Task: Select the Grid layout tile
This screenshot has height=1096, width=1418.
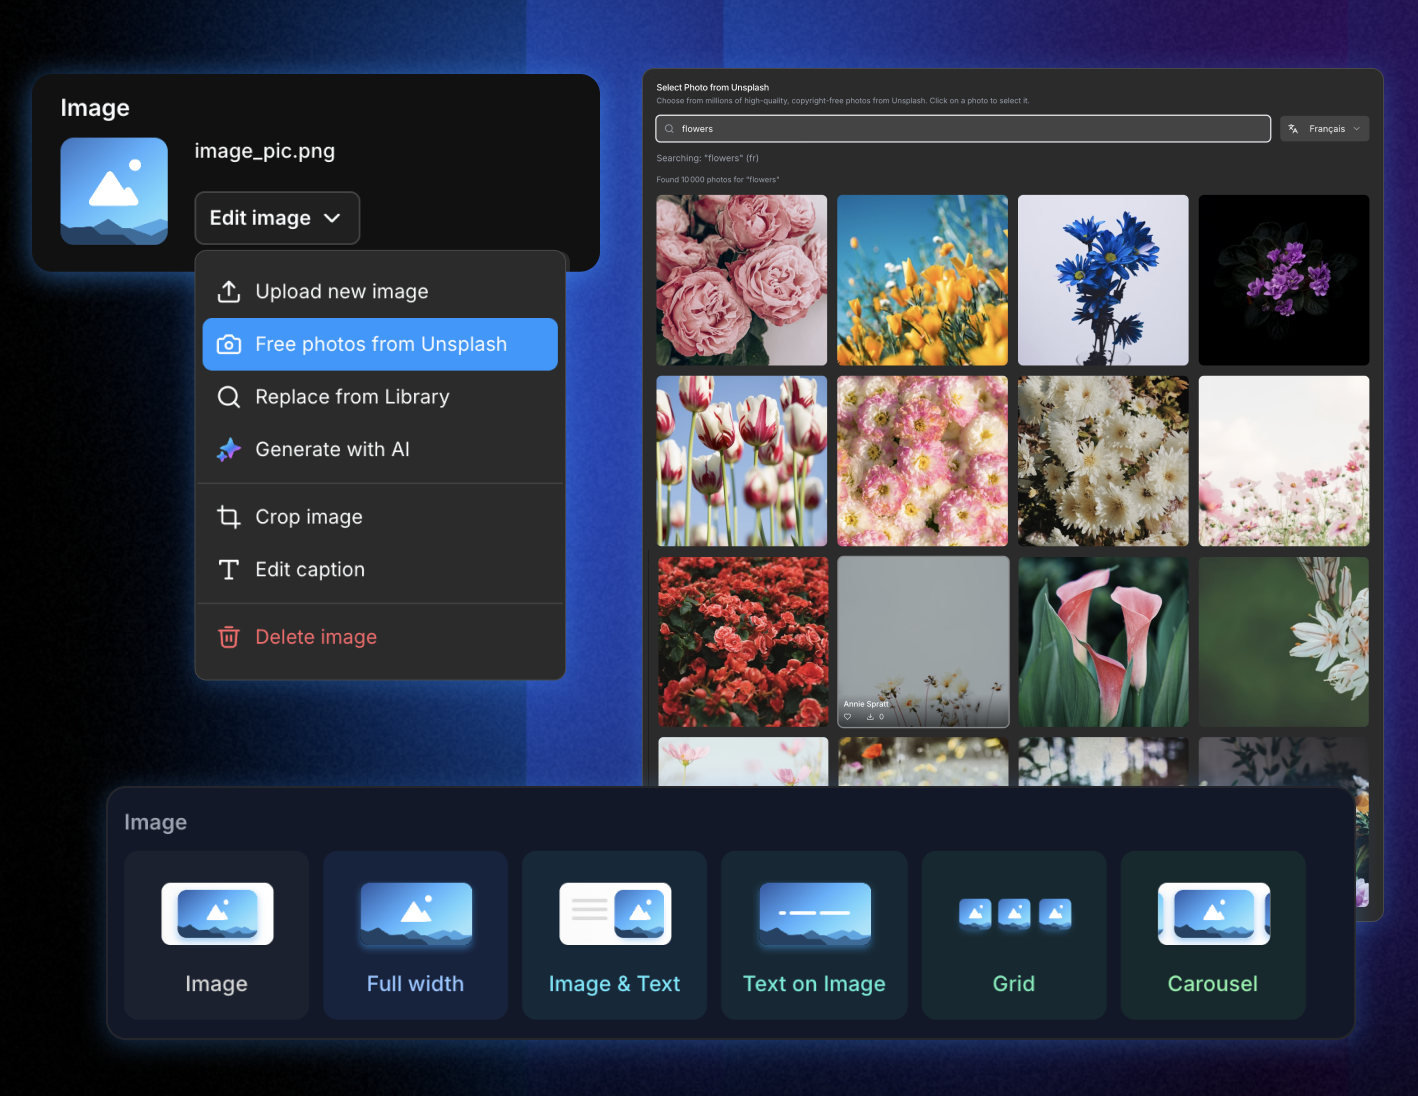Action: [x=1014, y=935]
